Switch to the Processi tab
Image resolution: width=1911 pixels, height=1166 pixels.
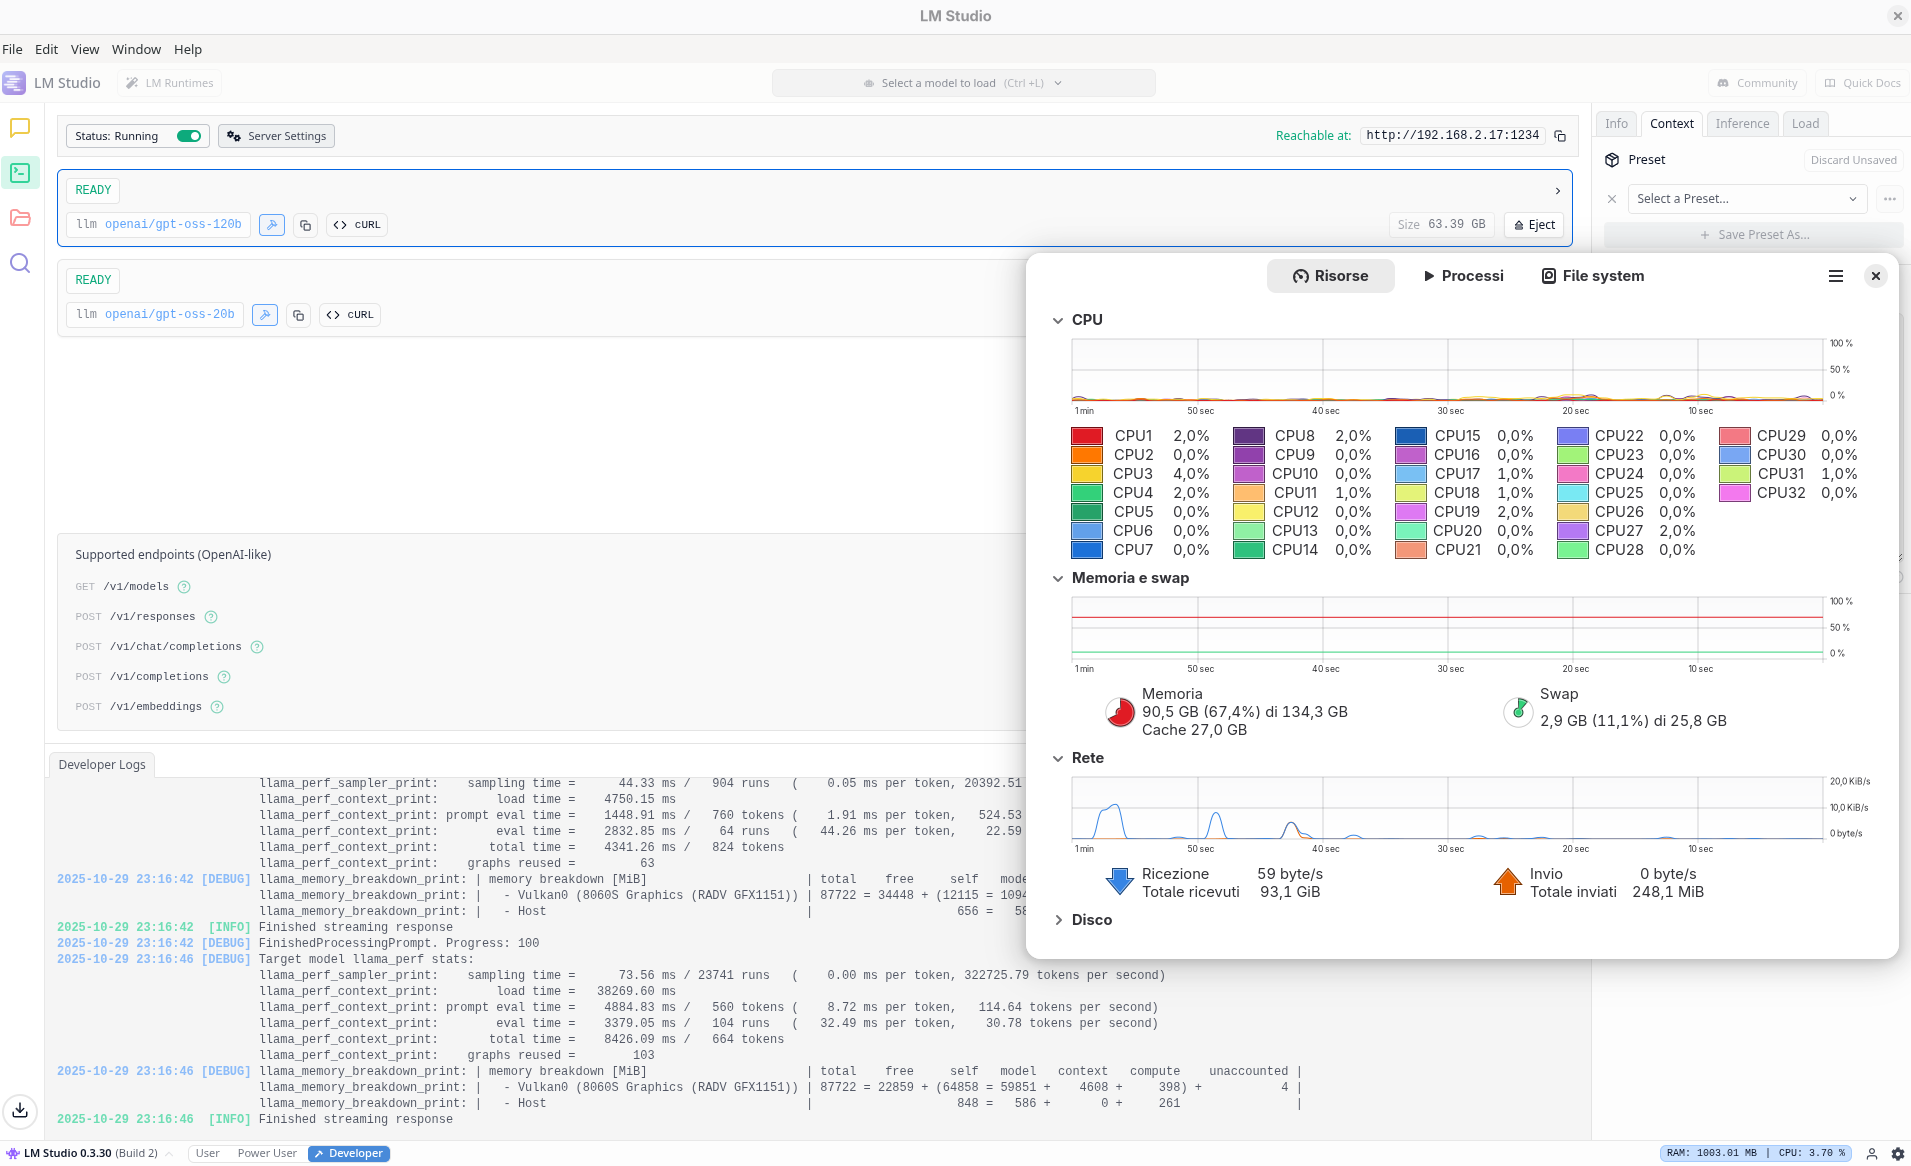click(1462, 276)
